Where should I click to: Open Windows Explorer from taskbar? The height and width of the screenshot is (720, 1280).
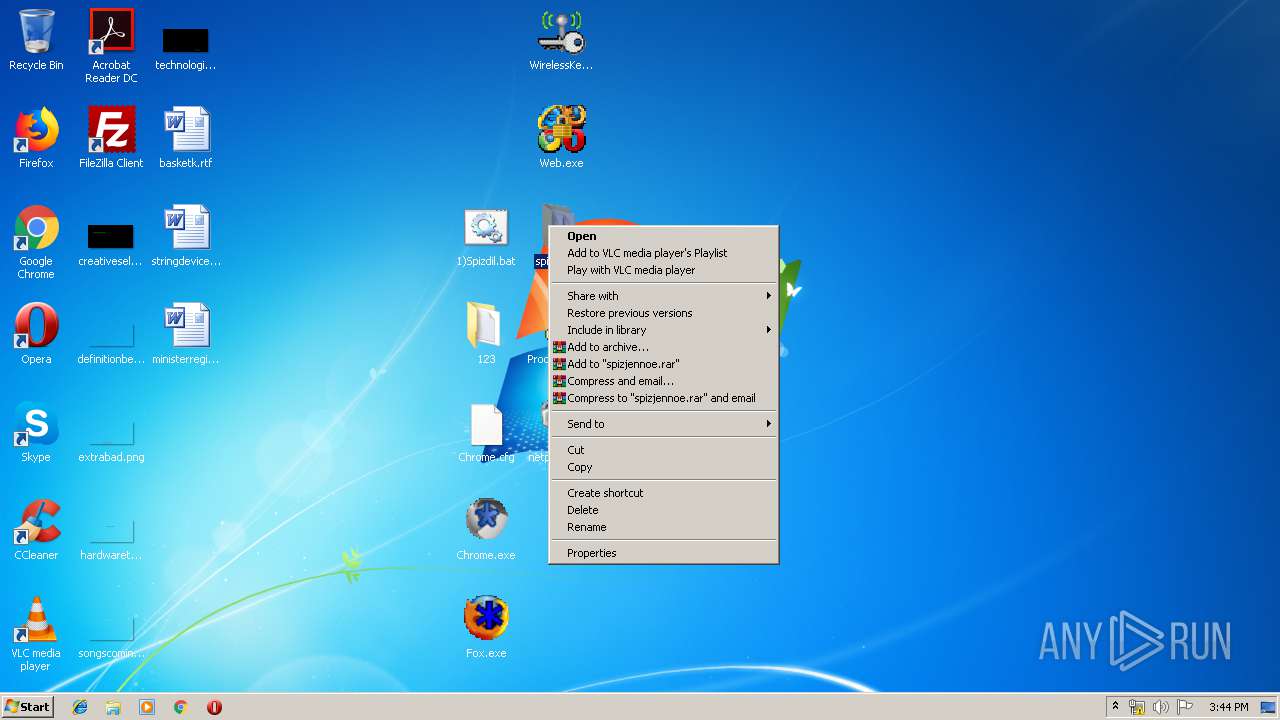(x=113, y=707)
